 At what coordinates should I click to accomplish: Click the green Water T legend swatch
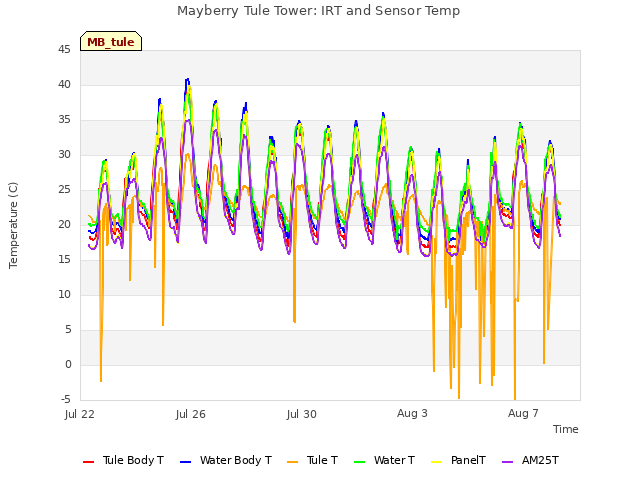tap(359, 462)
